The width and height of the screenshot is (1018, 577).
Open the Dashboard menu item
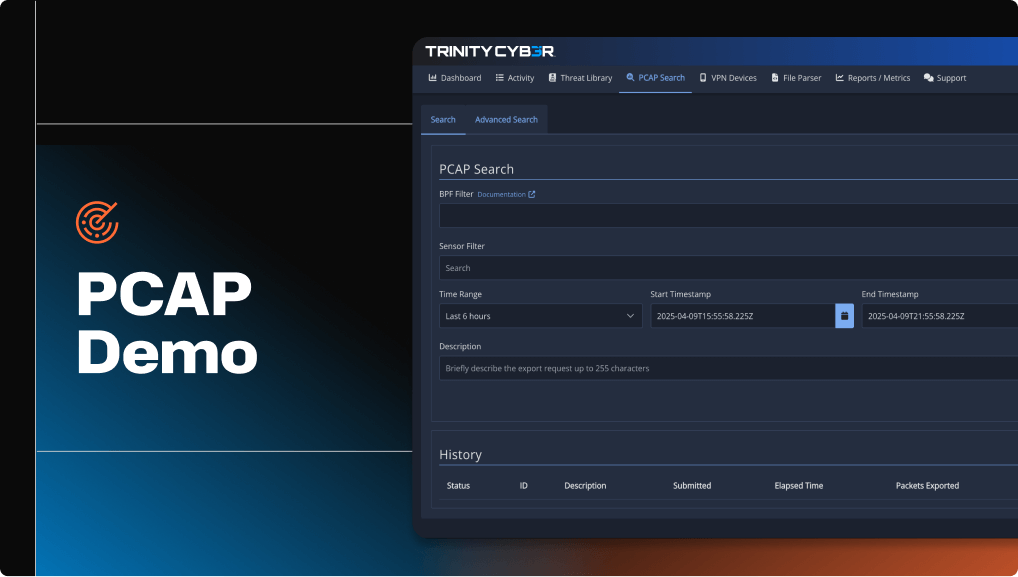tap(454, 78)
